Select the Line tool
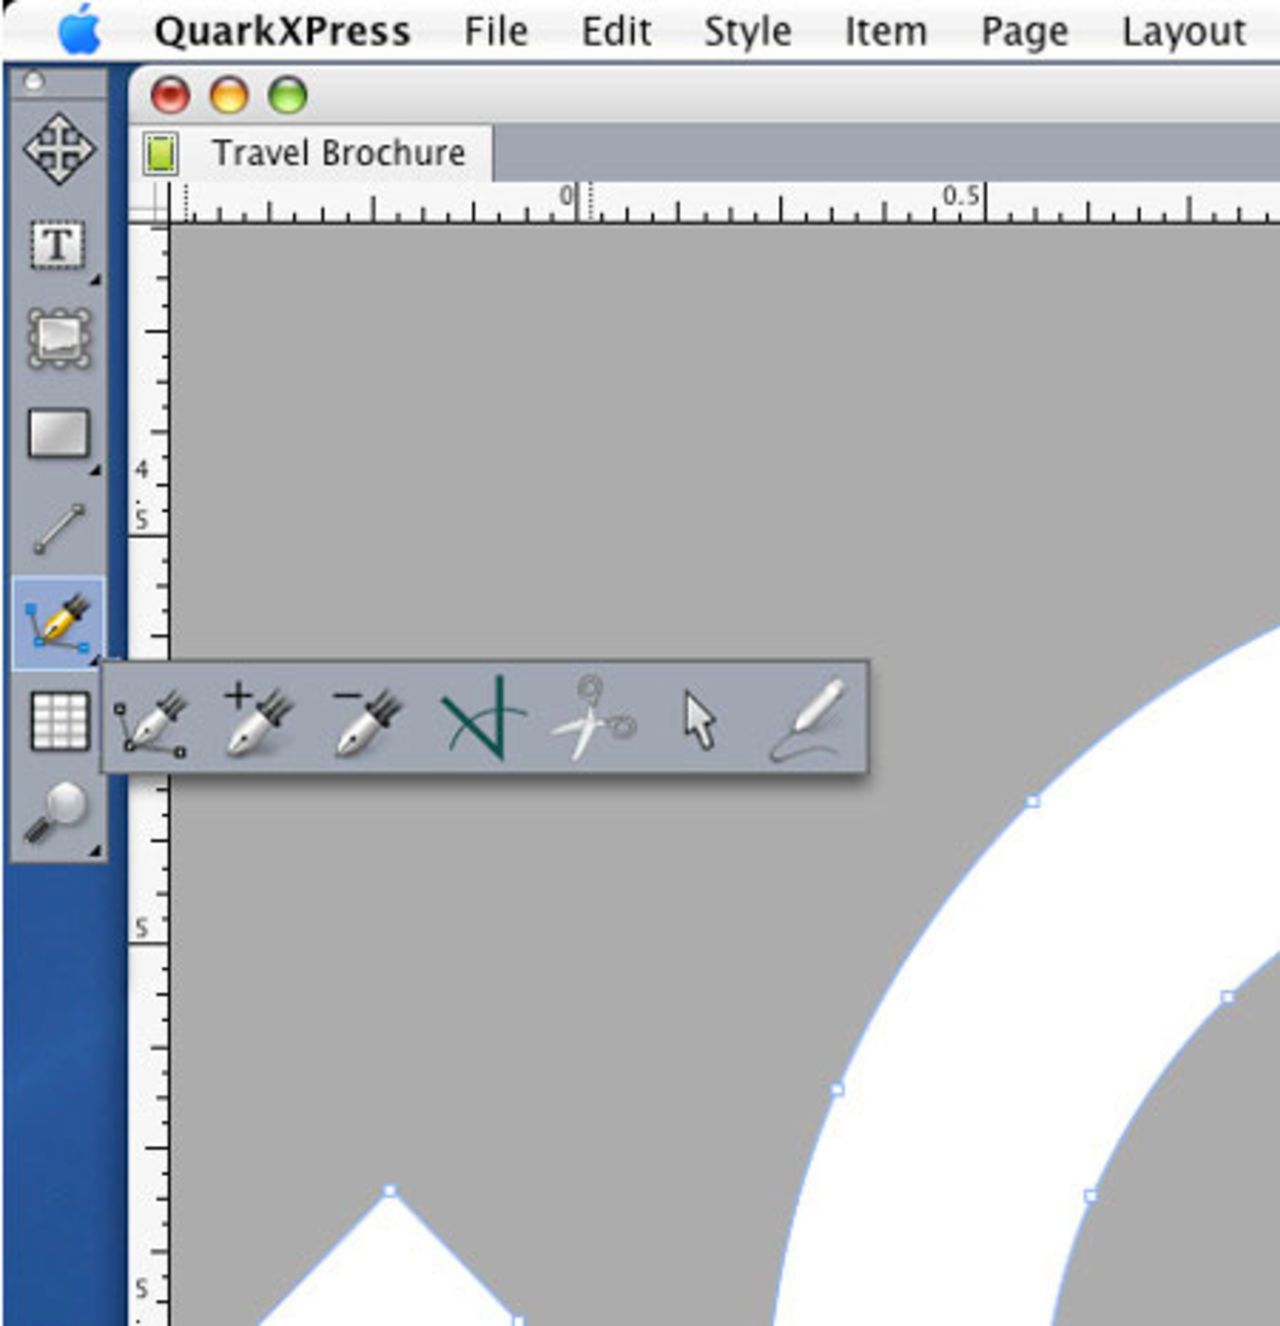This screenshot has width=1280, height=1326. coord(58,525)
